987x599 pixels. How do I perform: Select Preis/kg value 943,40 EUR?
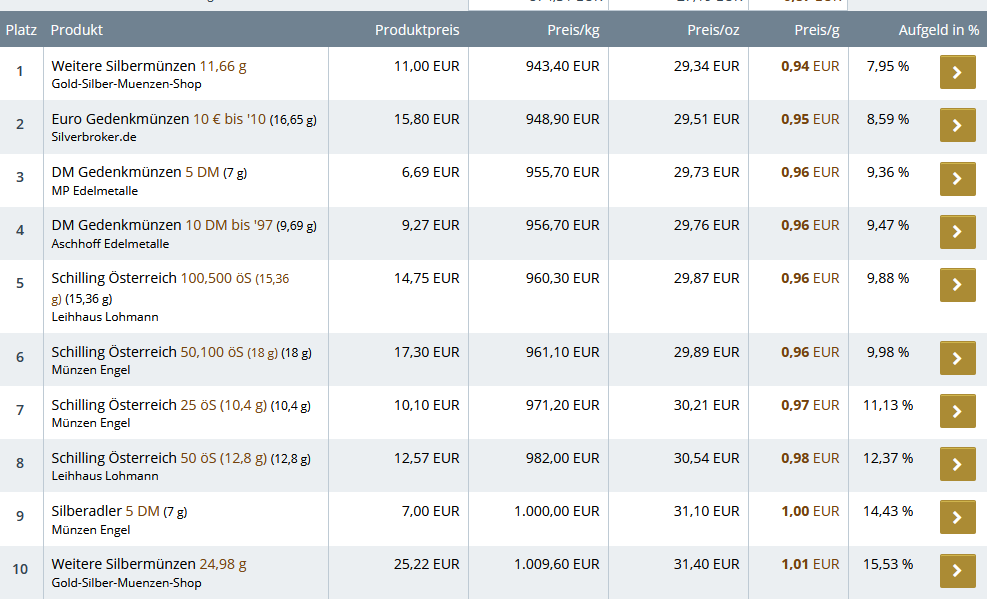click(x=563, y=66)
